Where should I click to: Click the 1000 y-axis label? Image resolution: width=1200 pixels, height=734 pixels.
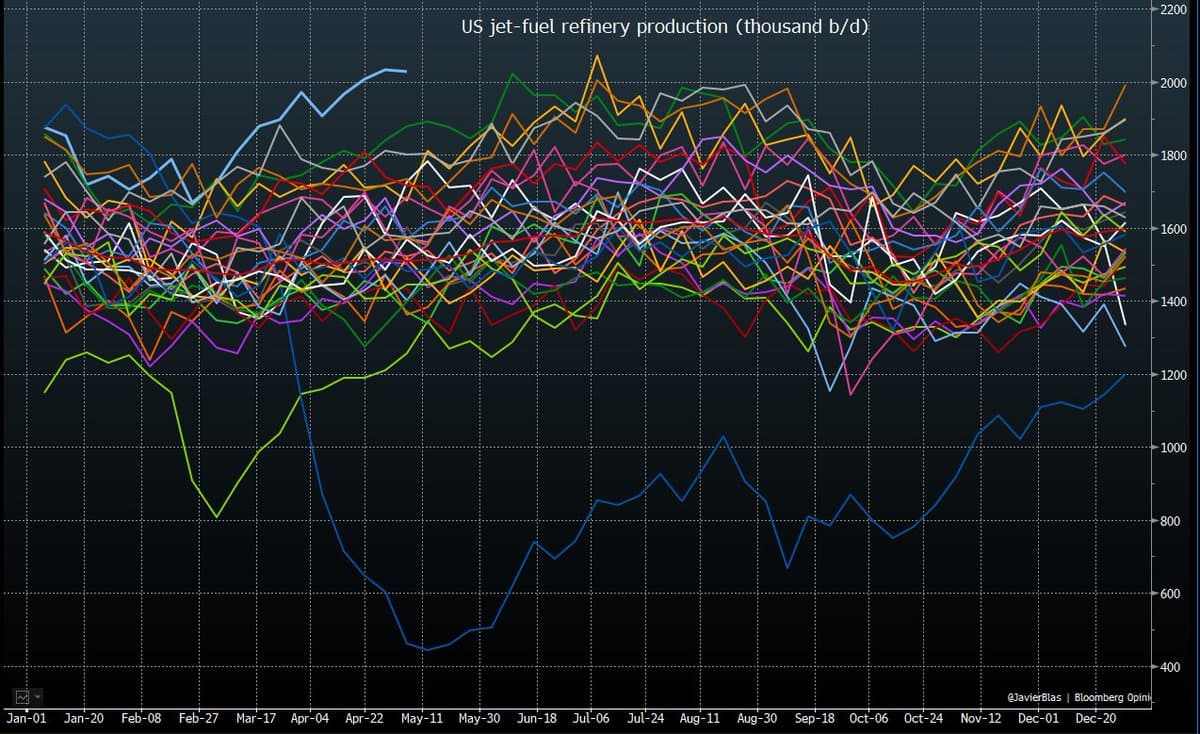coord(1174,447)
